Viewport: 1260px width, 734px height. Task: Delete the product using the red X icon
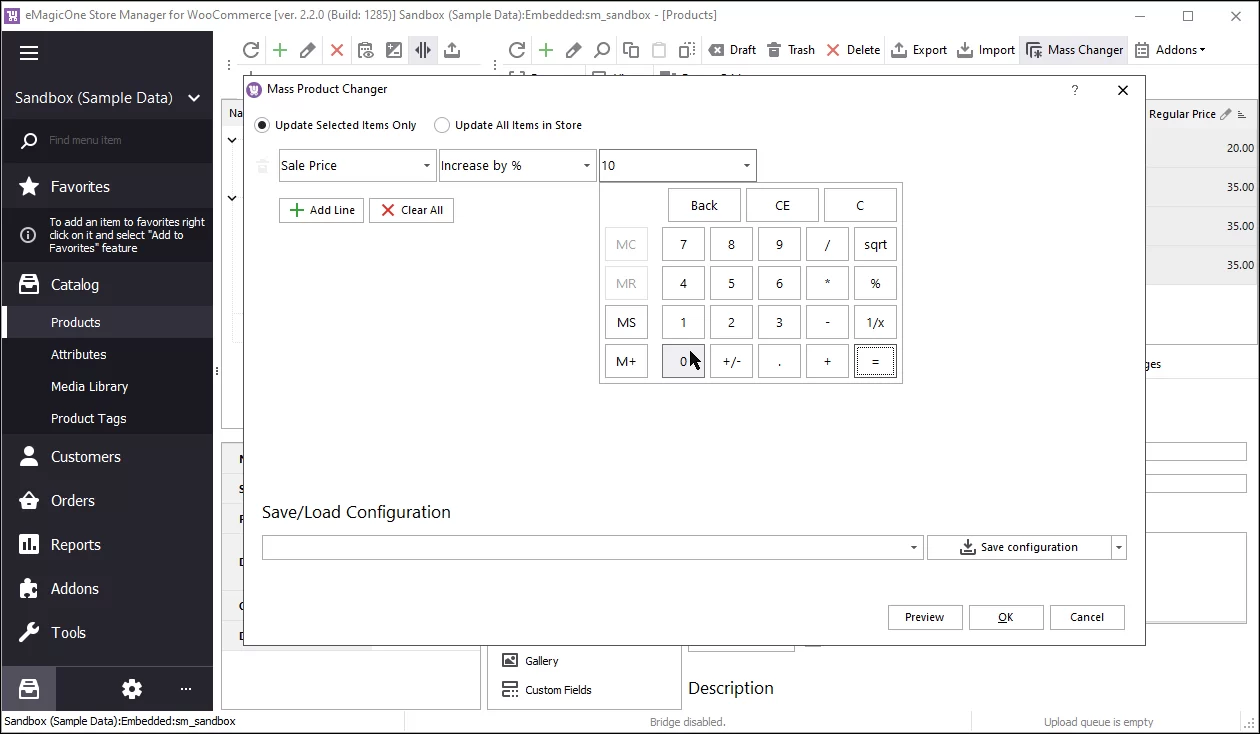click(338, 49)
